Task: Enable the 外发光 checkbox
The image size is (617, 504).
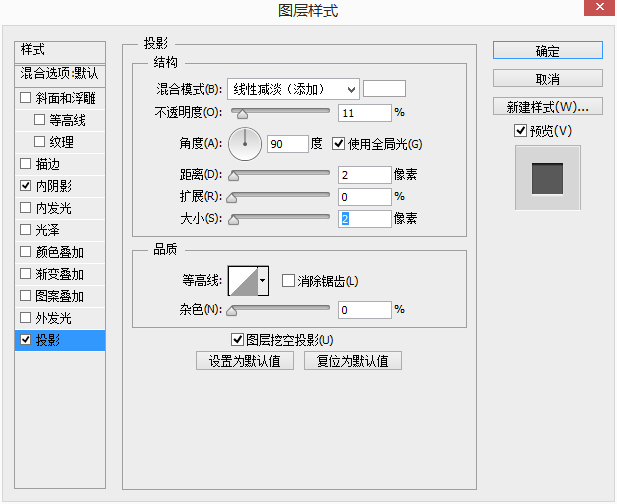Action: pos(26,318)
